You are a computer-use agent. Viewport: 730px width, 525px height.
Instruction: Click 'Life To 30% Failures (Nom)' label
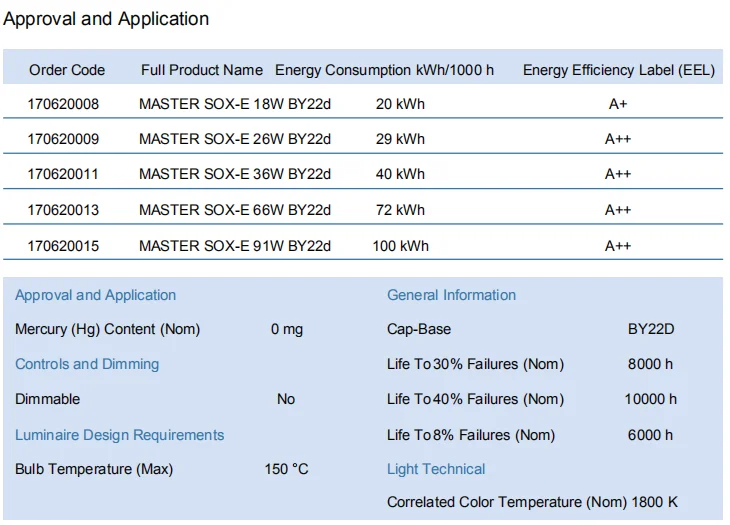(475, 364)
